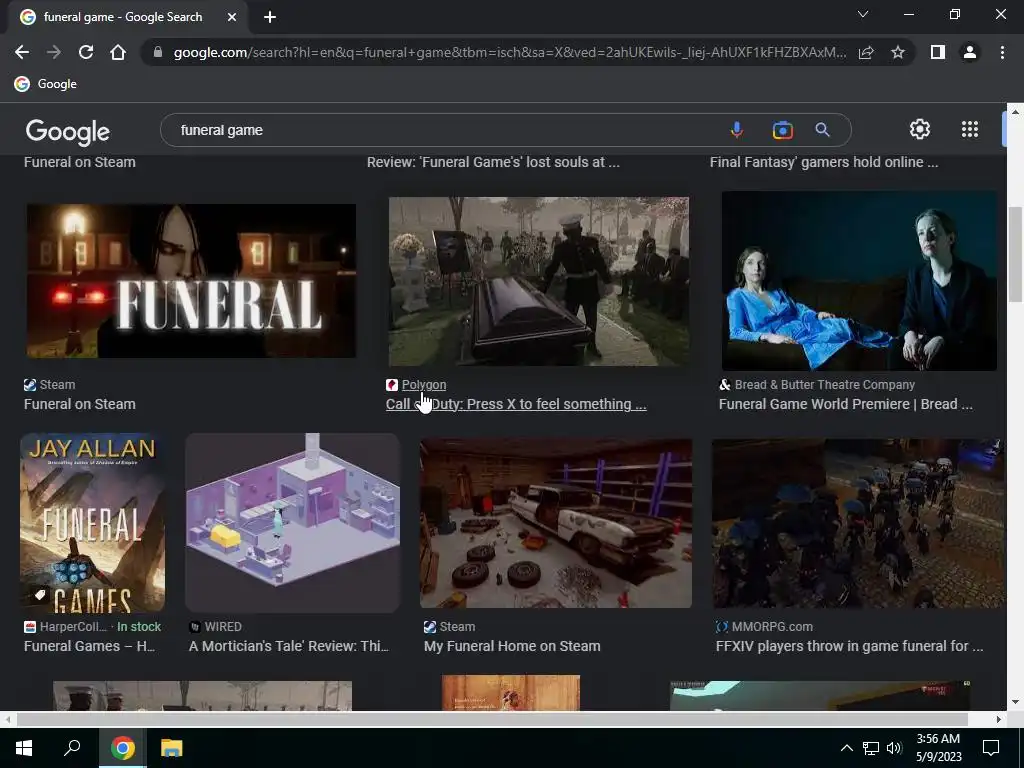Click the scroll right arrow
Screen dimensions: 1024x768
click(999, 719)
